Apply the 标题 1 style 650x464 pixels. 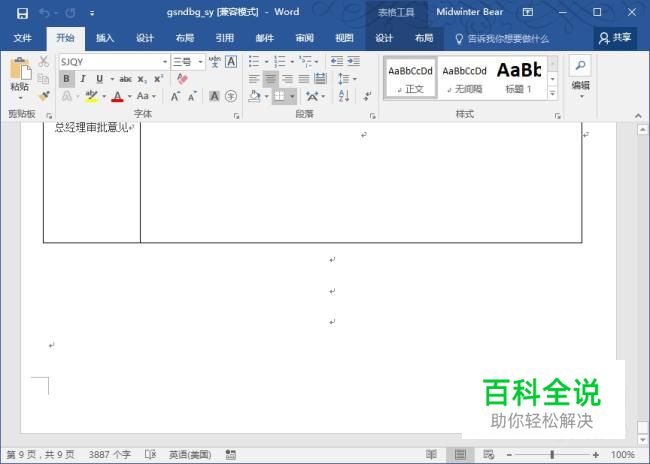coord(519,79)
